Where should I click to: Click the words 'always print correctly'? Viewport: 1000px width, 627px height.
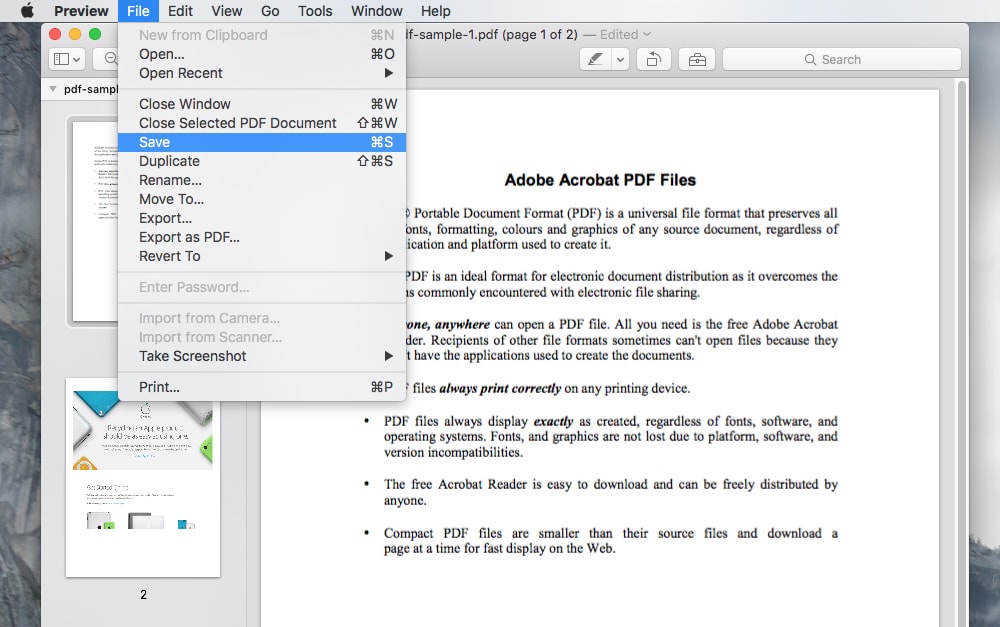click(x=500, y=388)
